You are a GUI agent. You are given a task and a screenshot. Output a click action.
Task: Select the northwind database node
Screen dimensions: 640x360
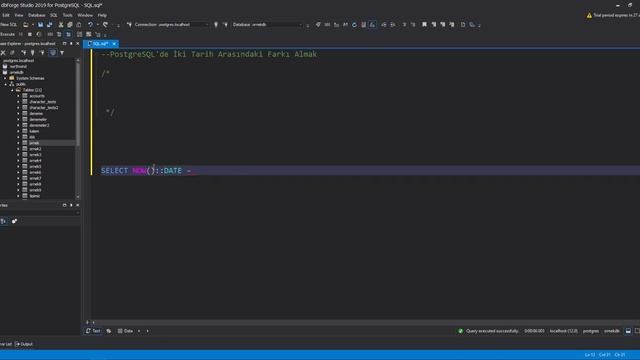click(18, 66)
